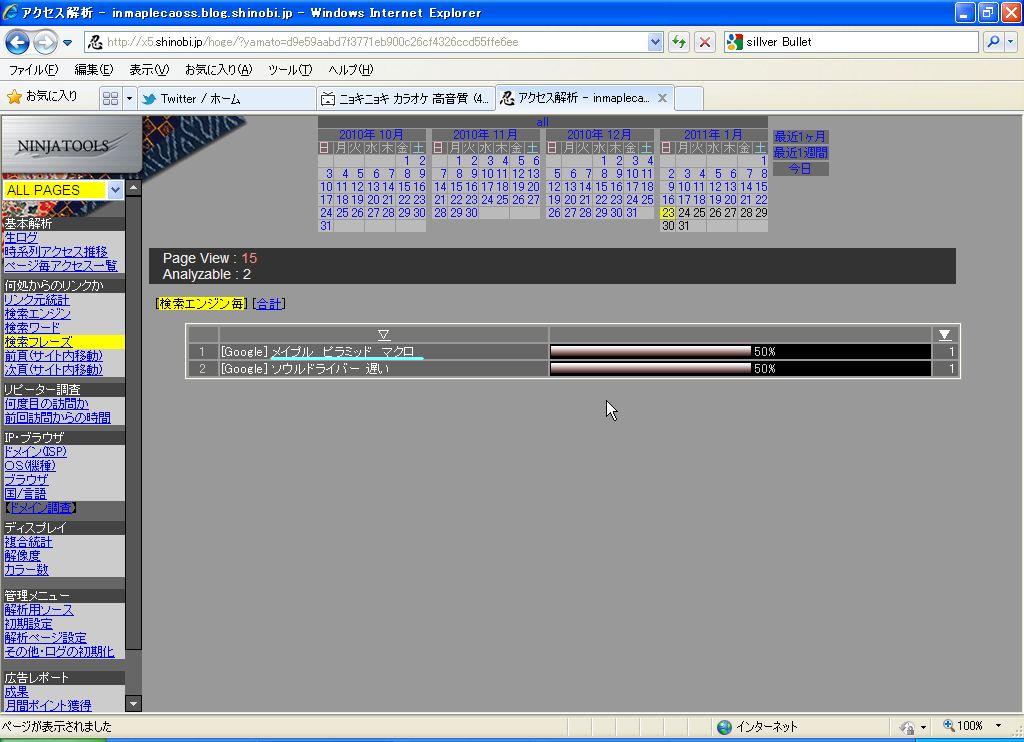Open the 編集(E) menu

(93, 70)
